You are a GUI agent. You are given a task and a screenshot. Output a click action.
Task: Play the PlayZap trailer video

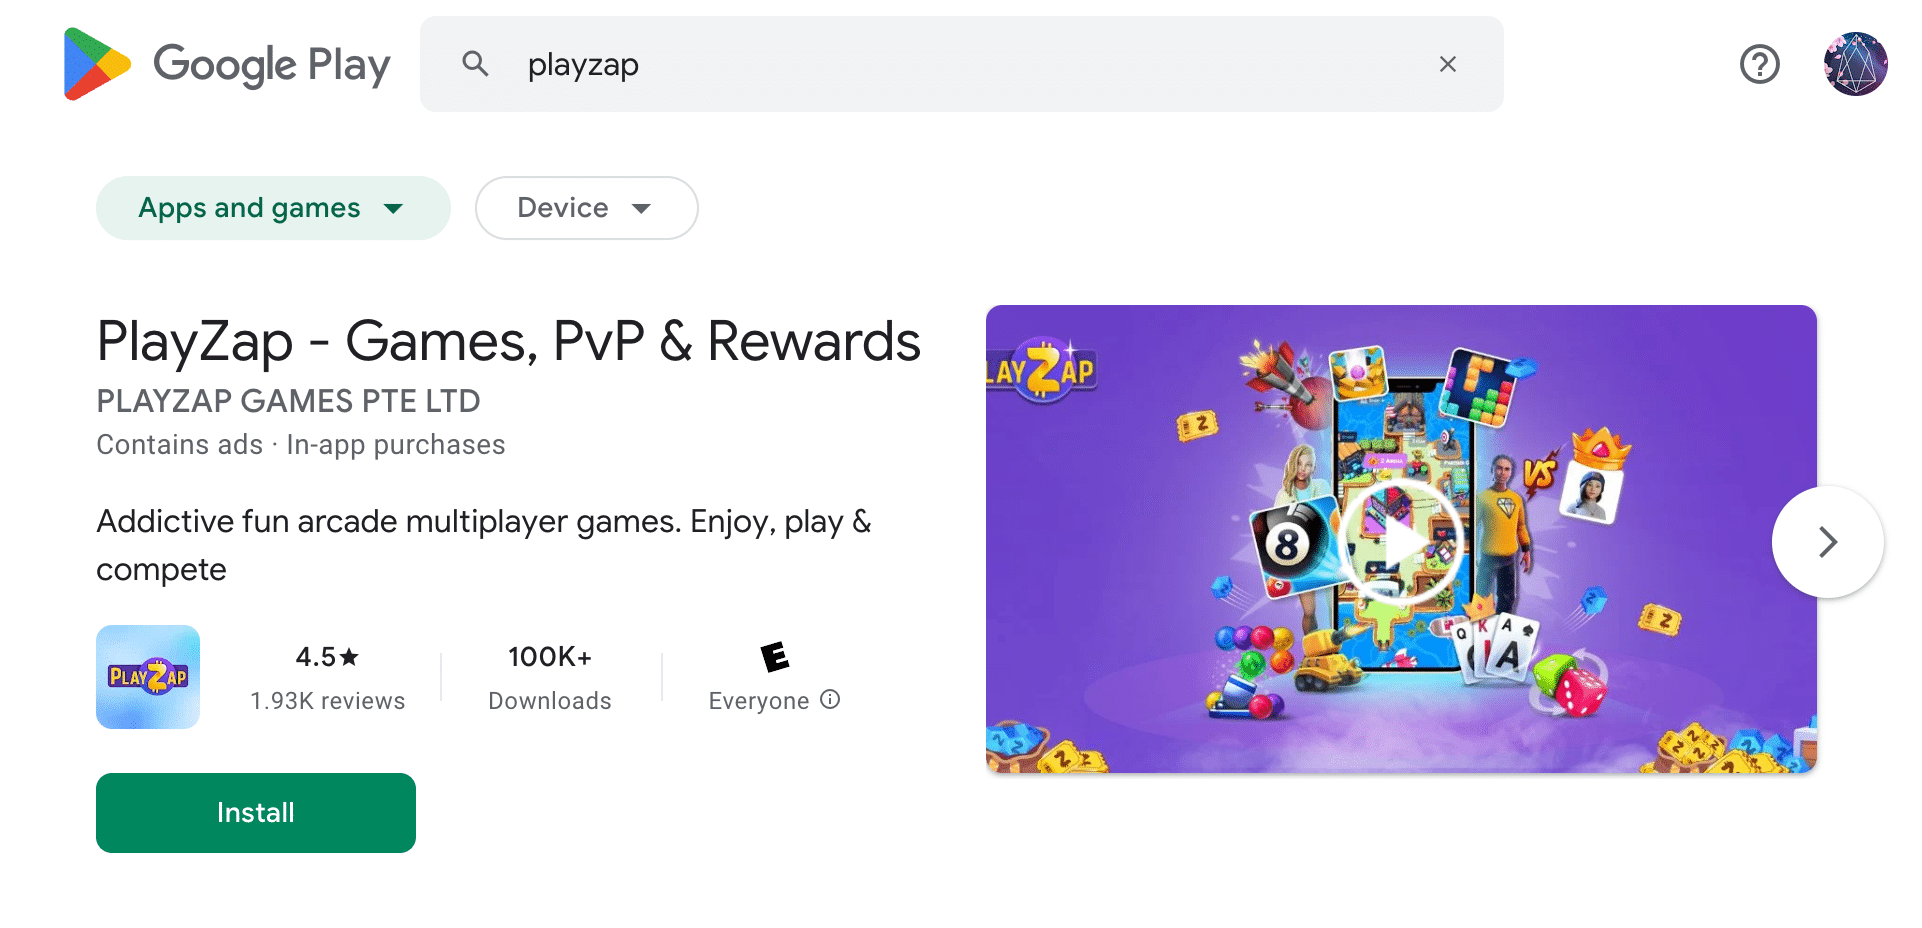click(1401, 541)
